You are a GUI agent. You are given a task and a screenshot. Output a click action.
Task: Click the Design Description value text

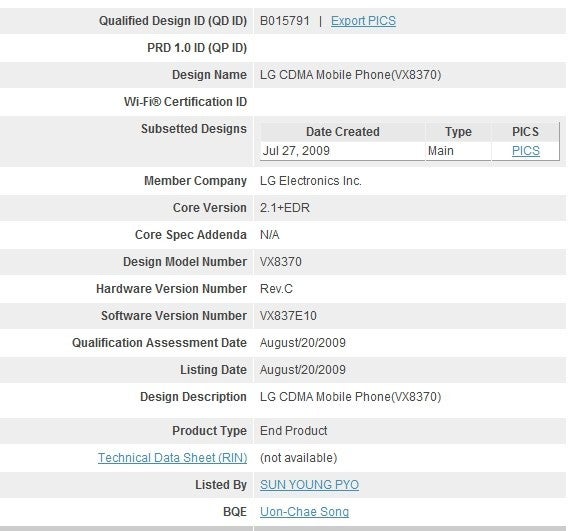click(x=351, y=397)
